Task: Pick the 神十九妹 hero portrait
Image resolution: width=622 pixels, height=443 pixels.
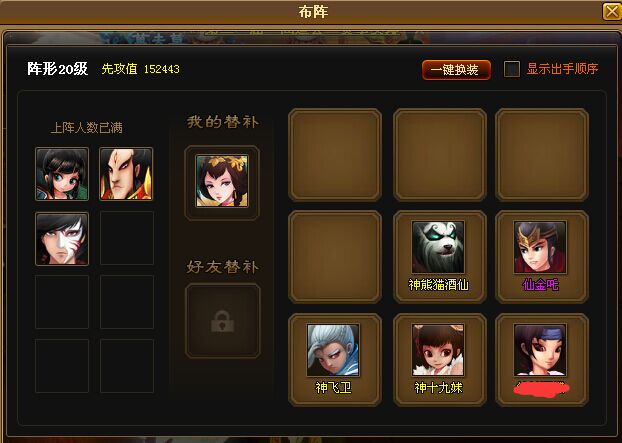Action: coord(438,350)
